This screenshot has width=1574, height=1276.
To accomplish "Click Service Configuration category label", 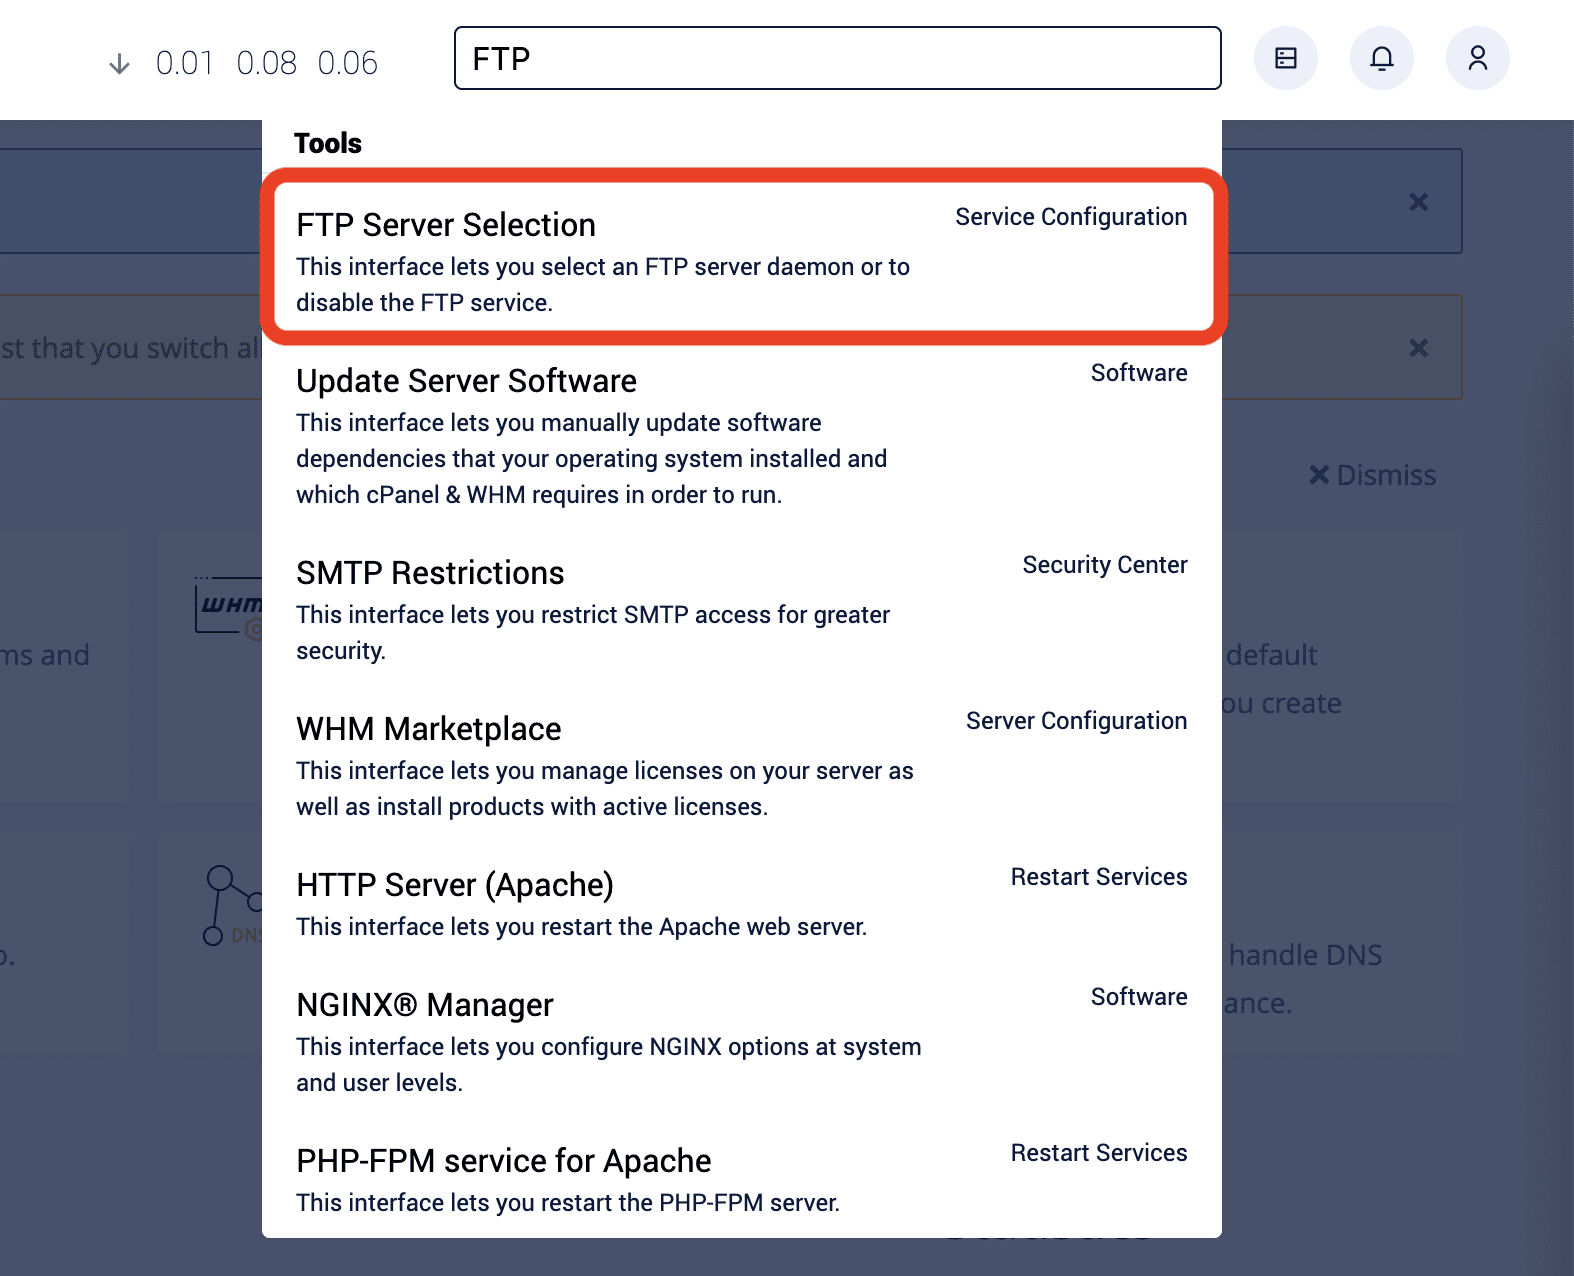I will (x=1071, y=217).
